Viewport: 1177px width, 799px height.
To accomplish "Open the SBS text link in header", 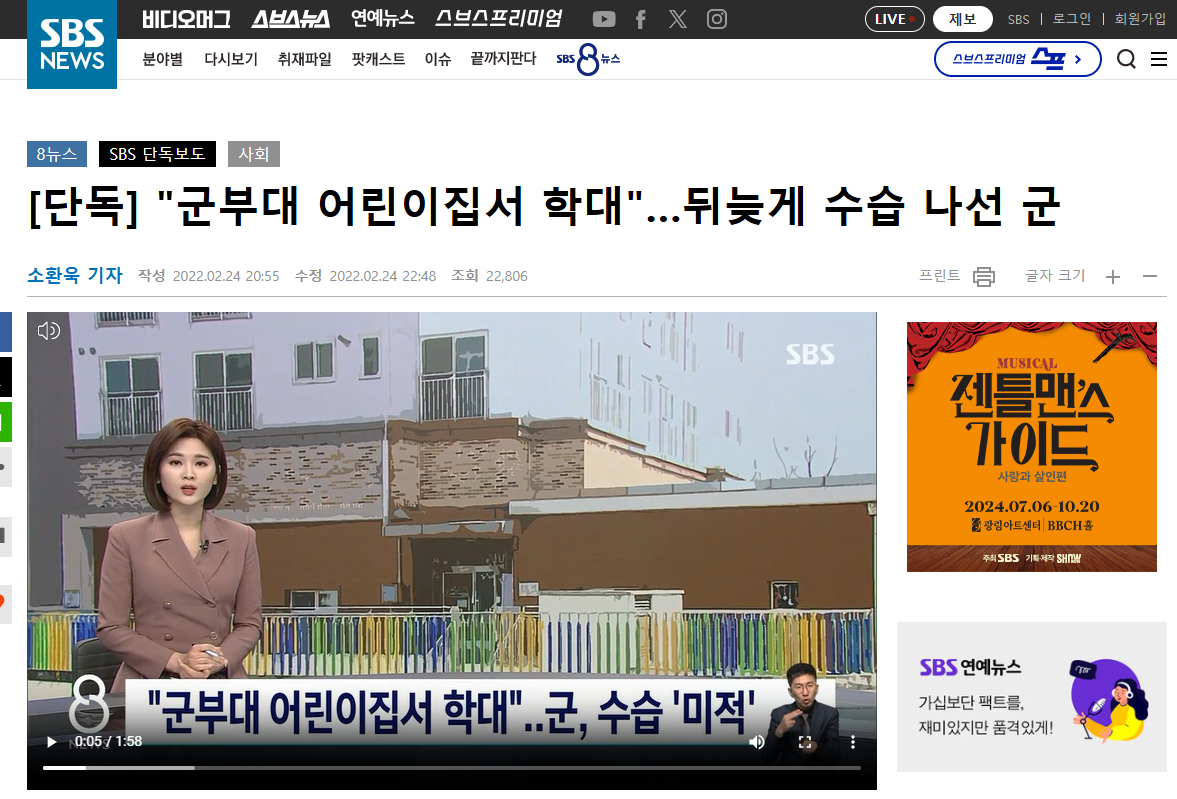I will point(1019,20).
